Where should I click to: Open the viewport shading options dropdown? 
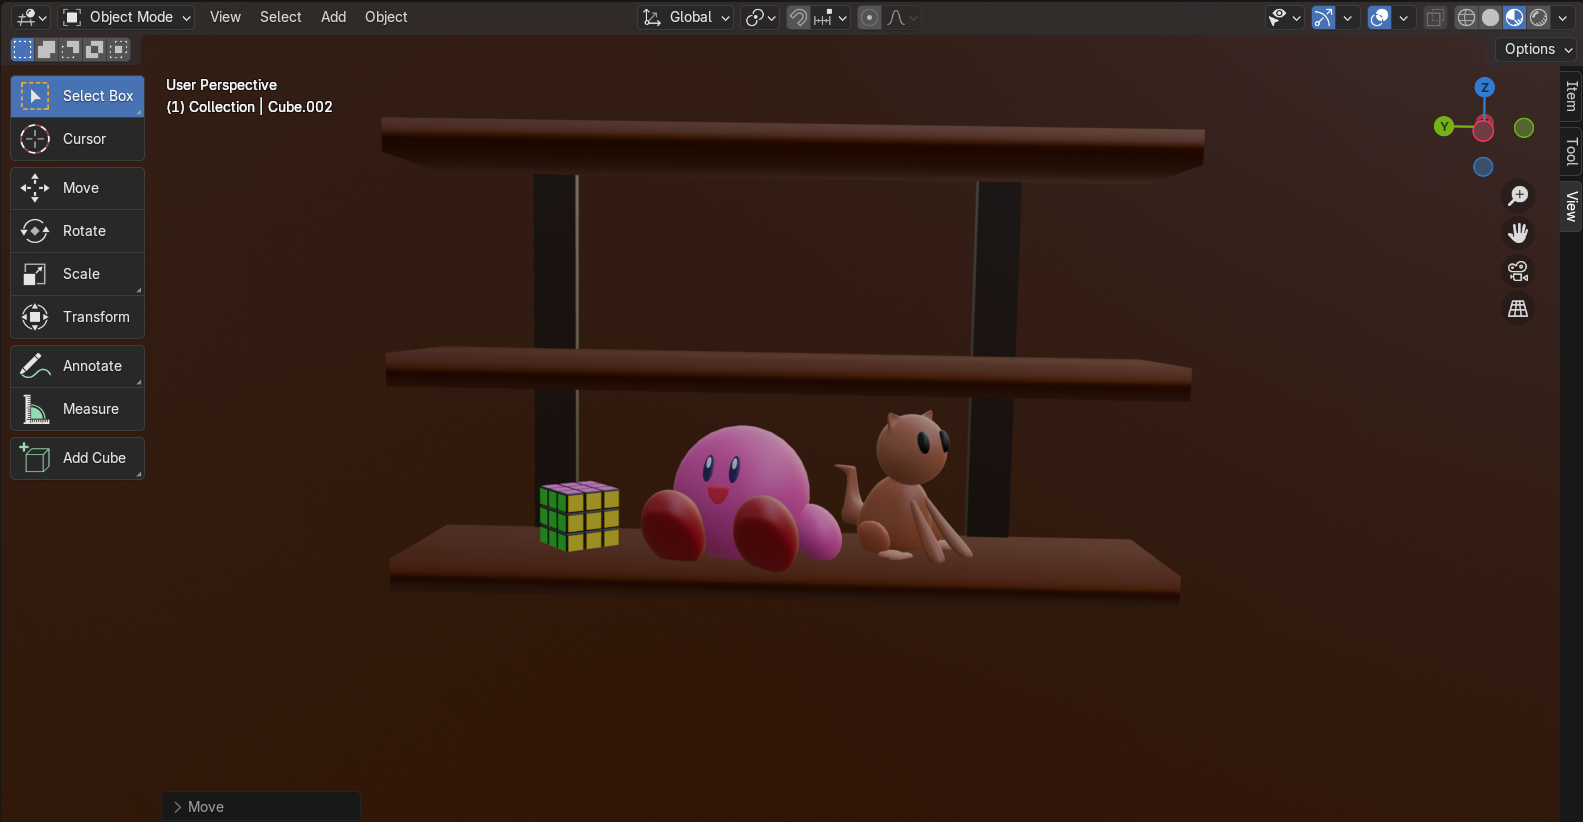tap(1563, 17)
